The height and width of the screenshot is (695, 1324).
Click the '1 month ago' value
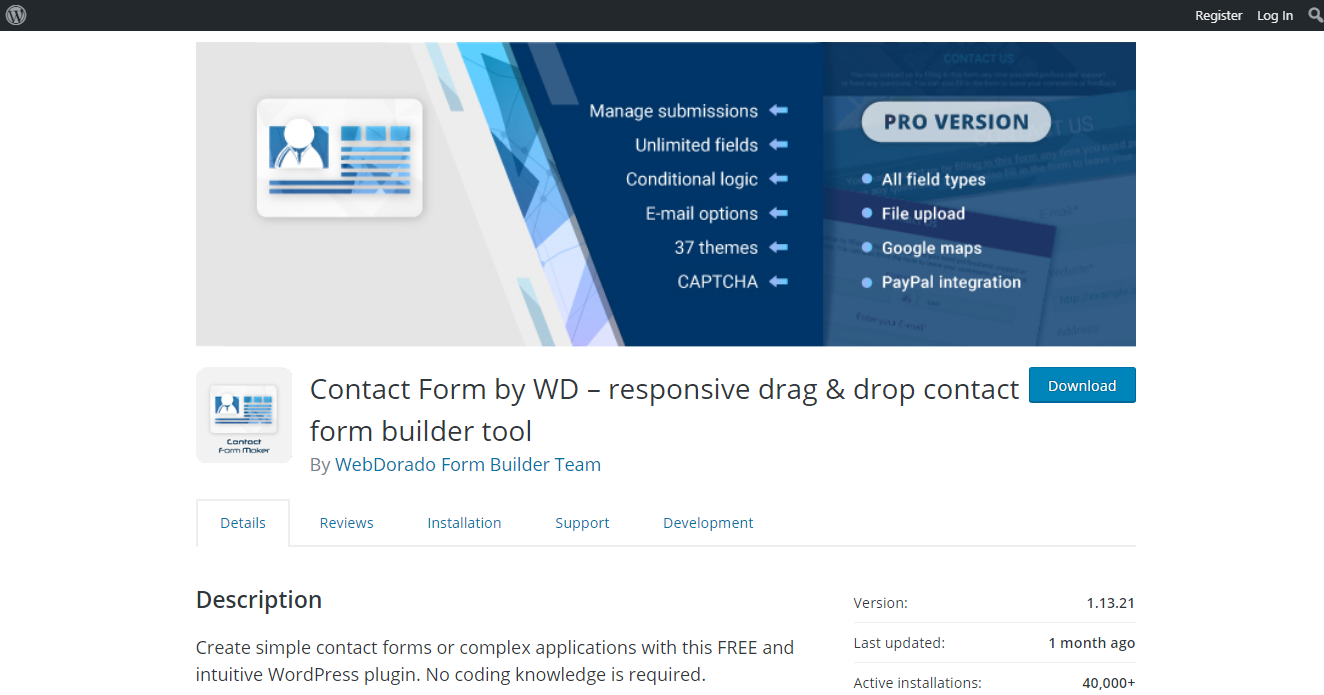click(1092, 643)
